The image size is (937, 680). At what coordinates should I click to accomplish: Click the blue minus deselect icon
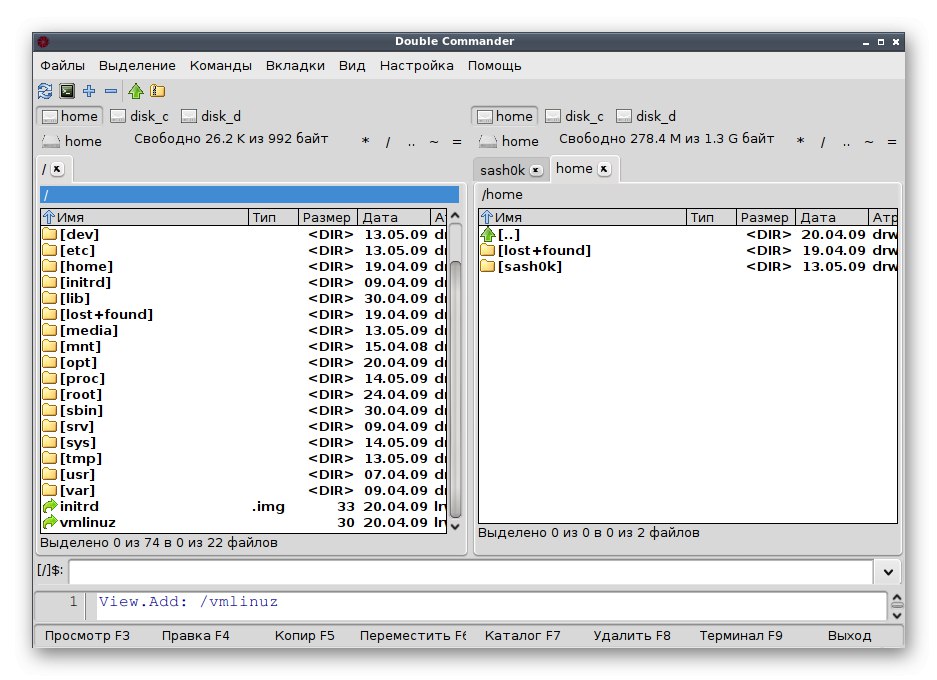click(111, 91)
